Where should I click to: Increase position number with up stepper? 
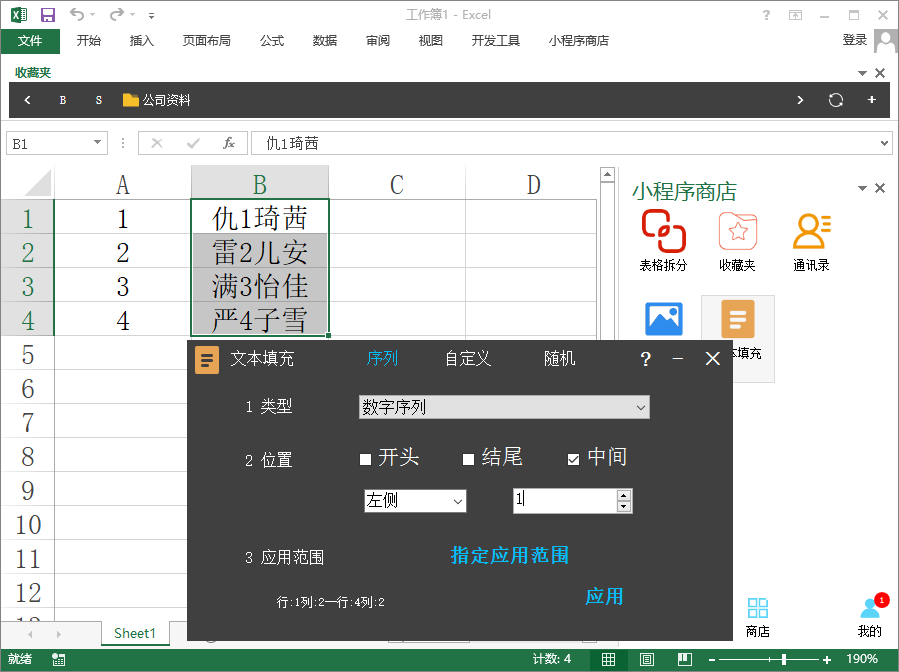click(x=624, y=495)
